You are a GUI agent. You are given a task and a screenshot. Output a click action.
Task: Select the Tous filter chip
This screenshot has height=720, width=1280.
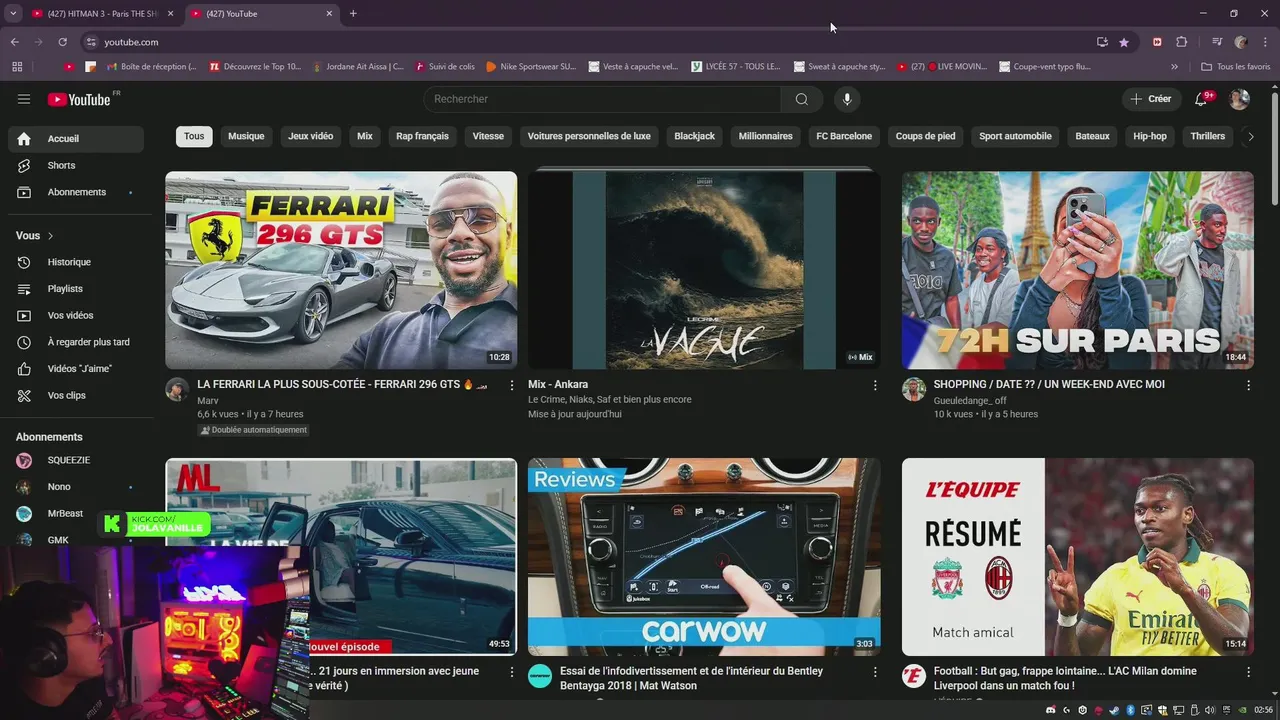194,136
